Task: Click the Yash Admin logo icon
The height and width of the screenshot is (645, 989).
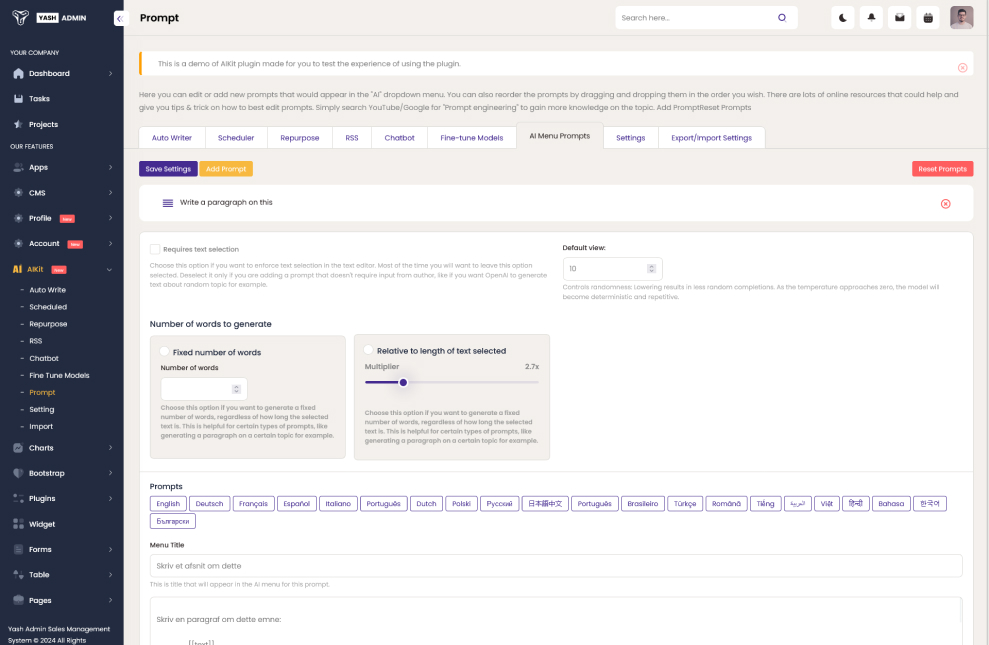Action: (20, 18)
